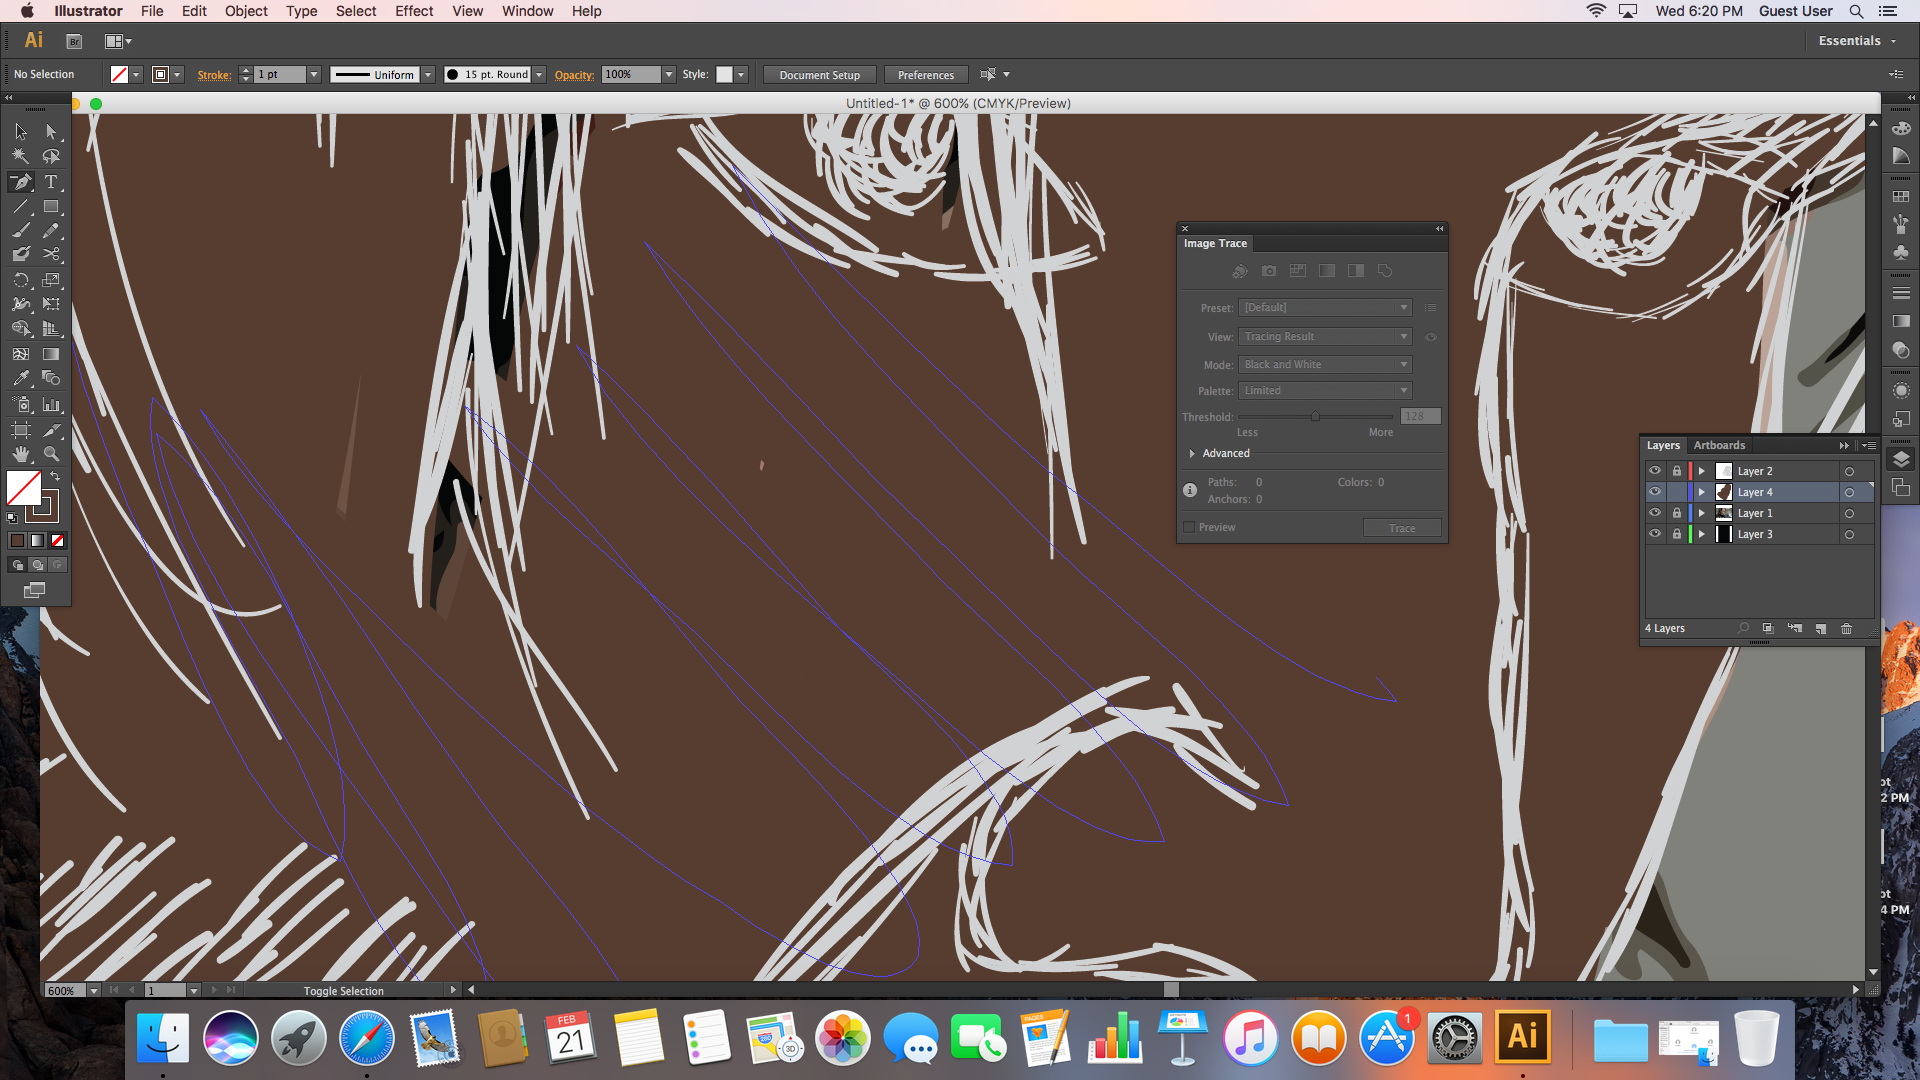The image size is (1920, 1080).
Task: Toggle visibility of Layer 3
Action: (x=1655, y=534)
